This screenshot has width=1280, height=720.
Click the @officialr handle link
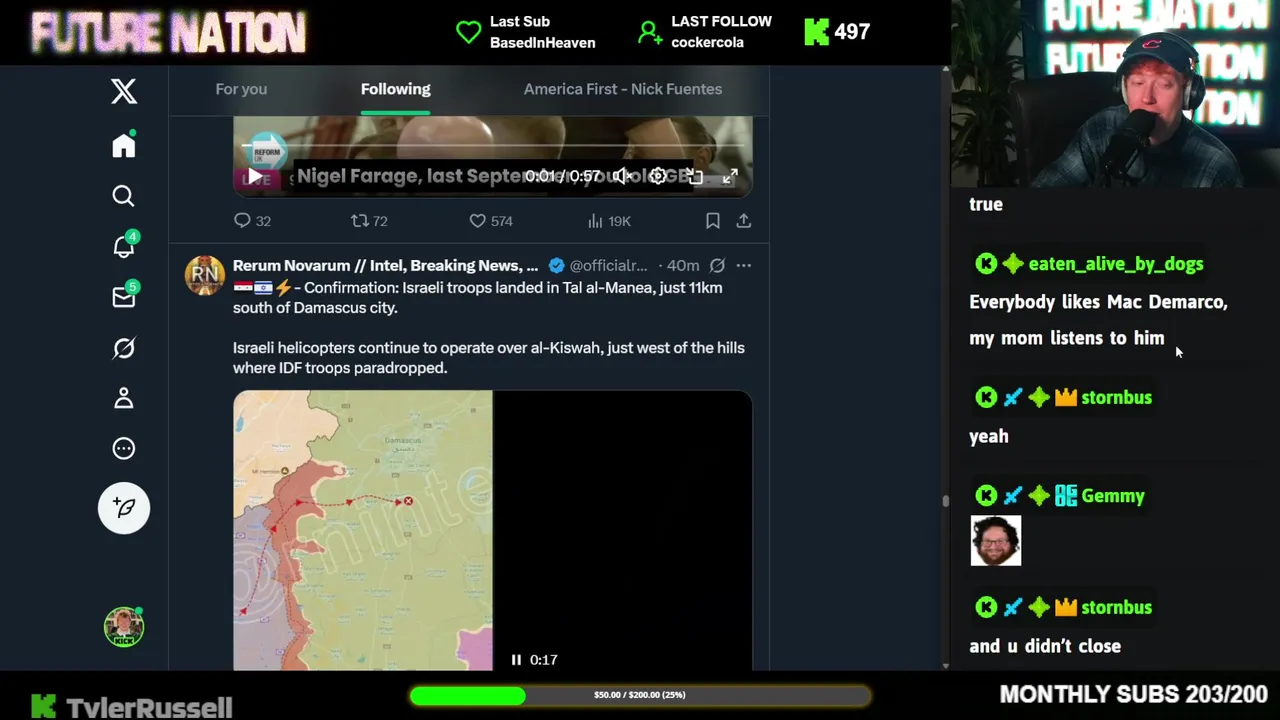[608, 266]
